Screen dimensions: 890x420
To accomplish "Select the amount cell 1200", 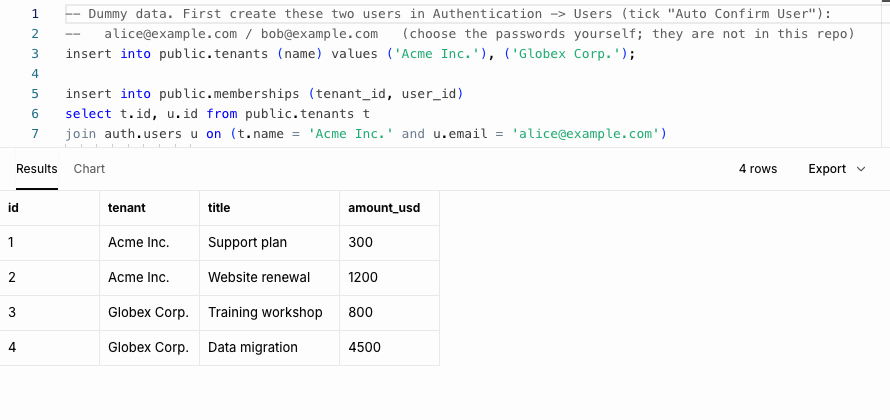I will tap(389, 278).
